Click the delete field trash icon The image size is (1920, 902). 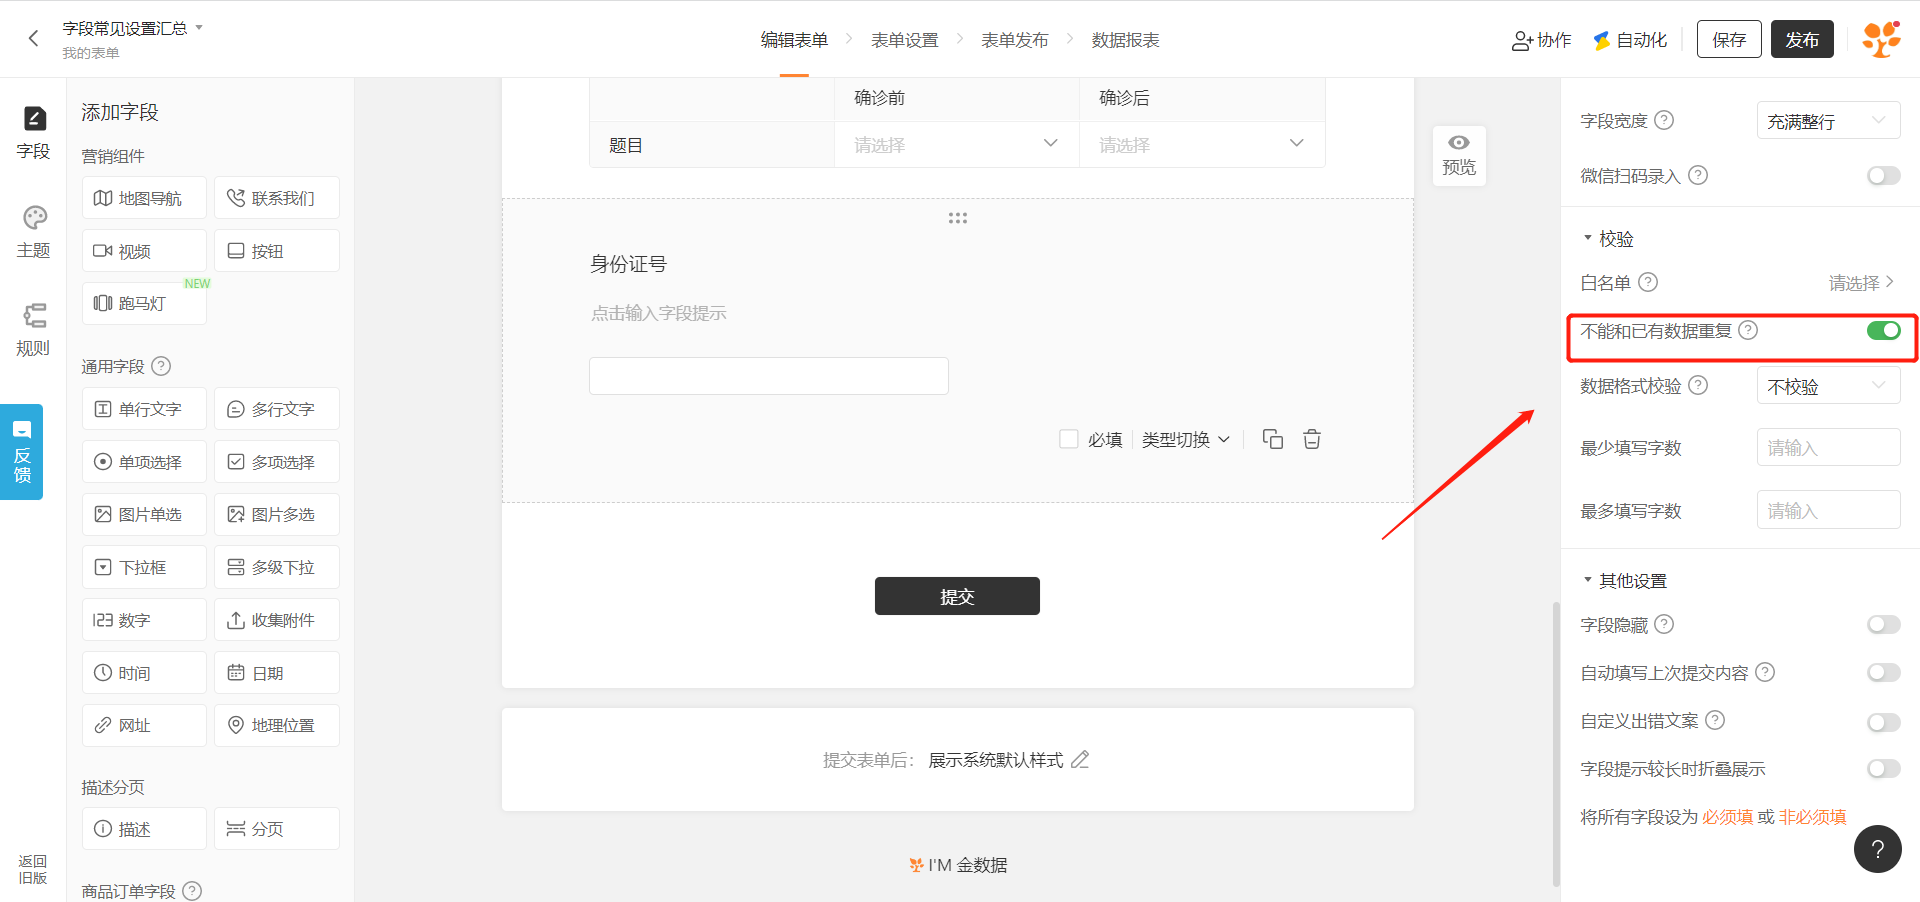(x=1312, y=439)
